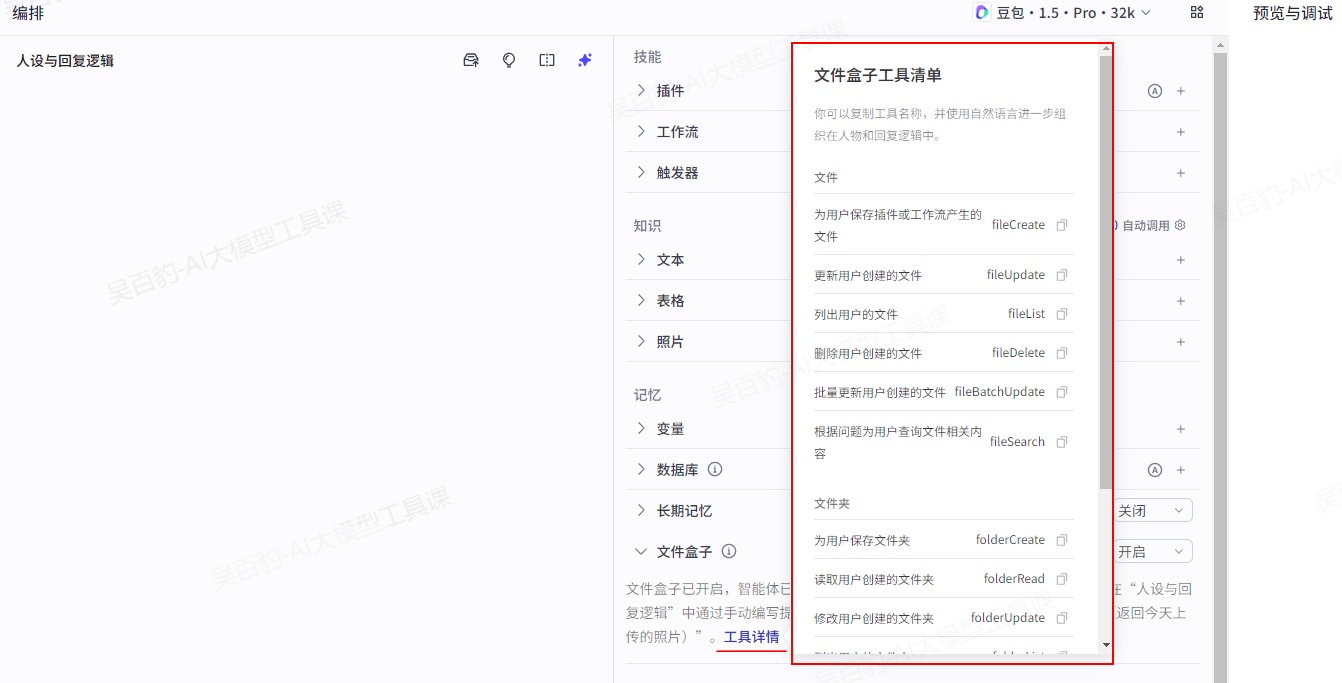
Task: Copy the folderCreate tool name
Action: coord(1062,540)
